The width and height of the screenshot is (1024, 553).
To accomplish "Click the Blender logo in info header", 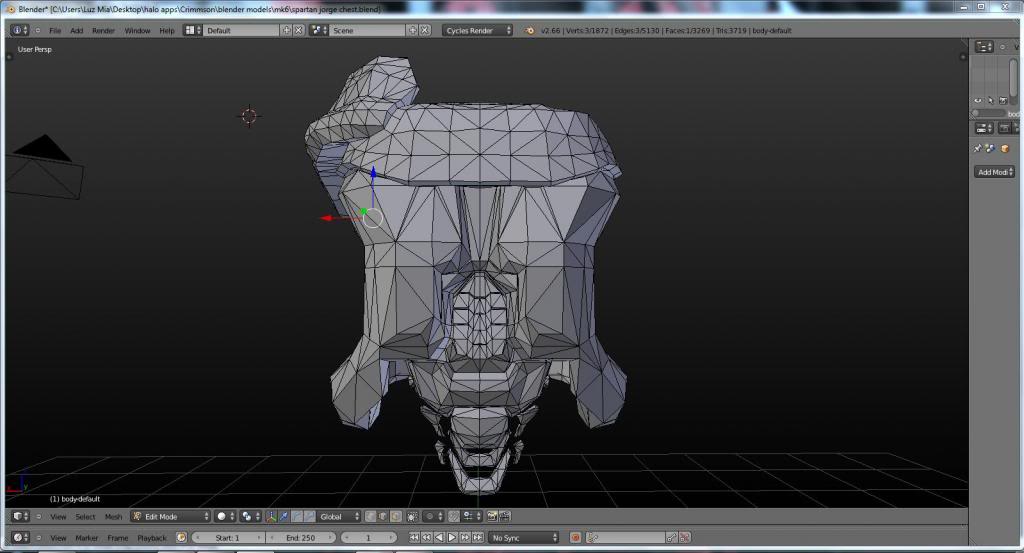I will [x=529, y=31].
